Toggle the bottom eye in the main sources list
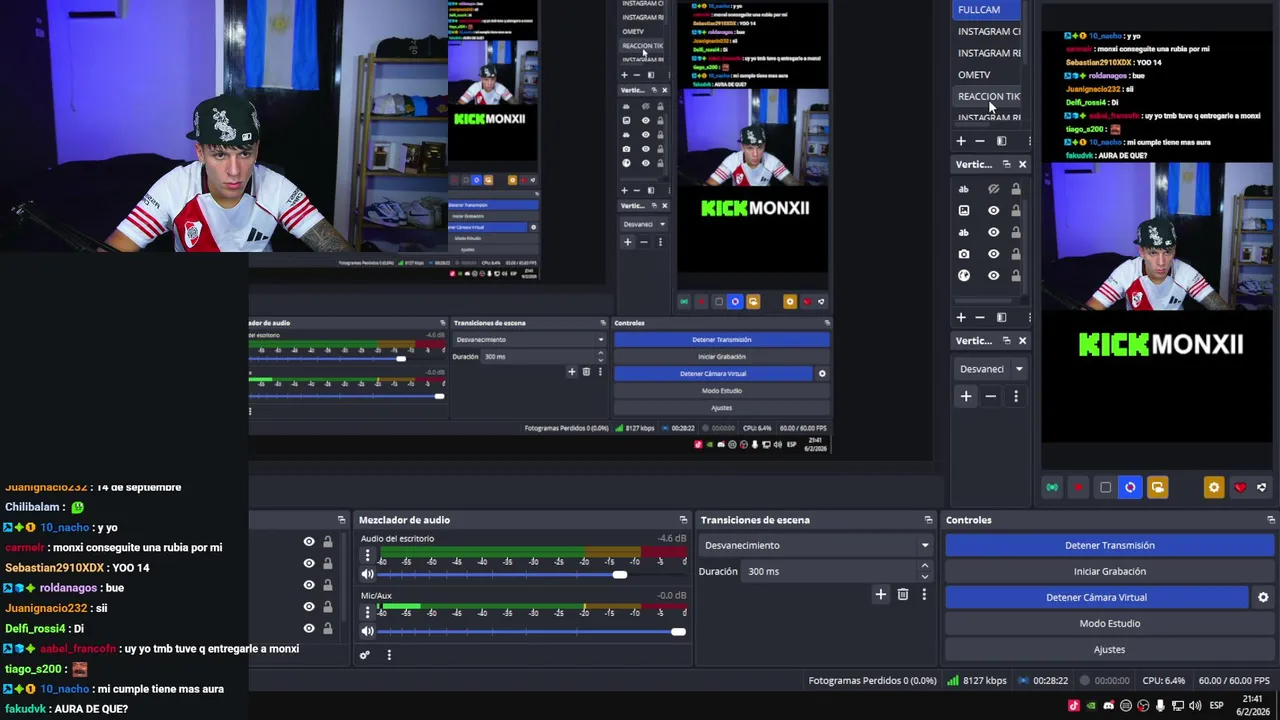The height and width of the screenshot is (720, 1280). [x=309, y=628]
